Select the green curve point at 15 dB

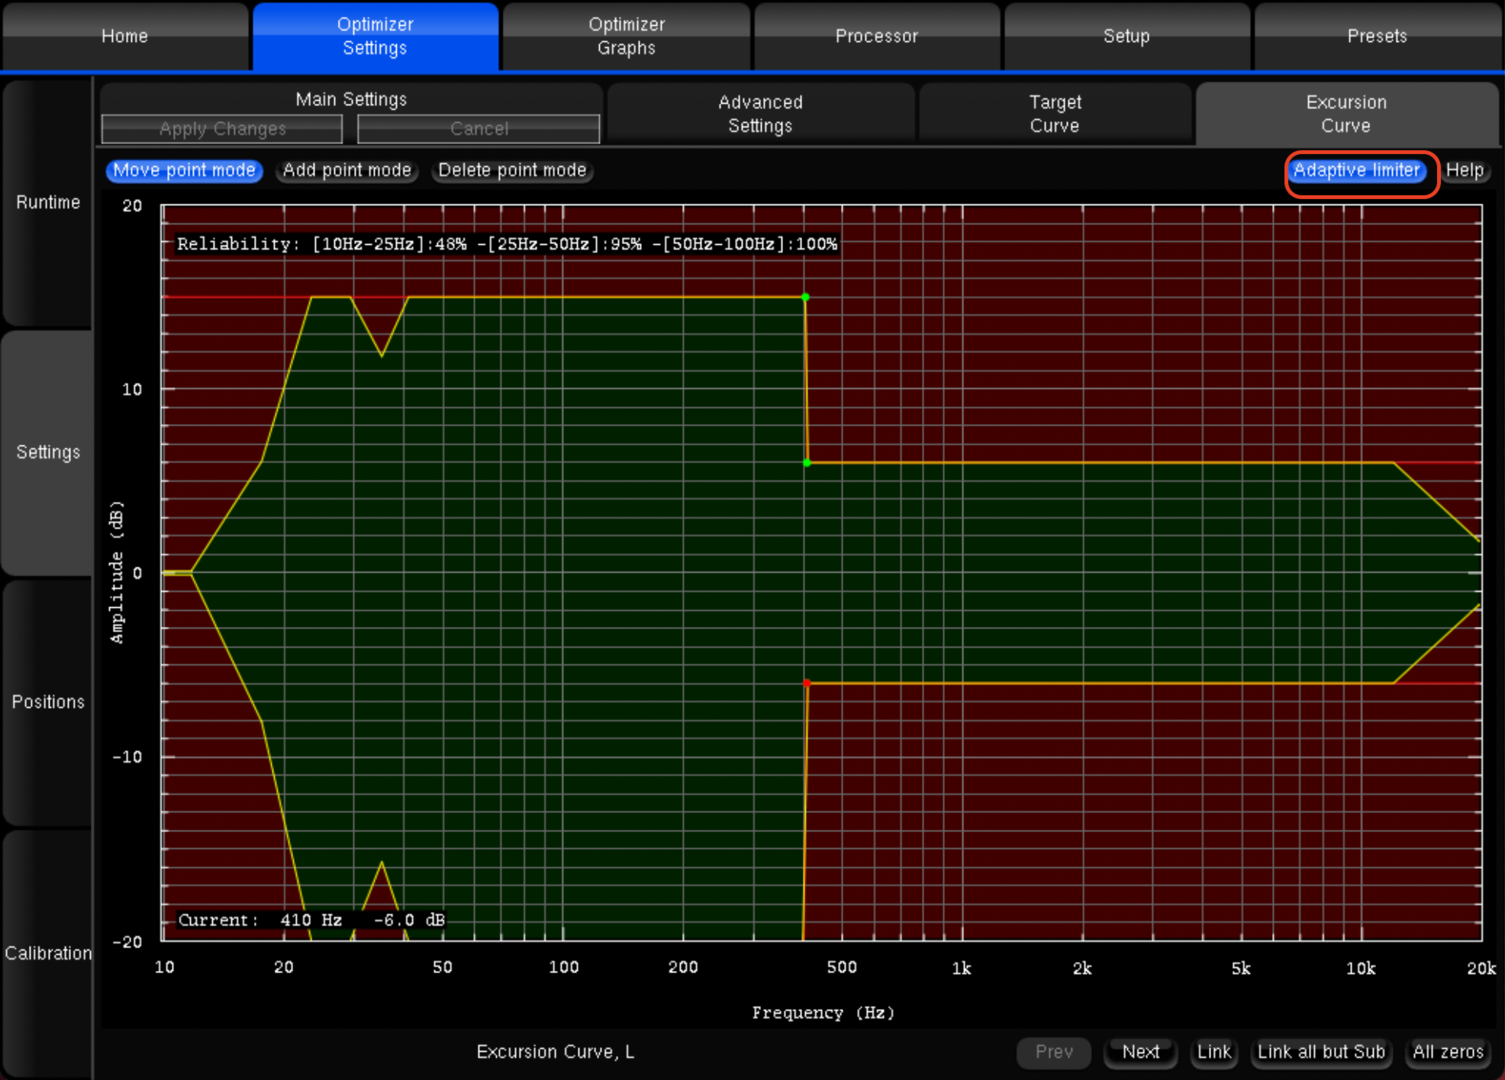click(805, 297)
